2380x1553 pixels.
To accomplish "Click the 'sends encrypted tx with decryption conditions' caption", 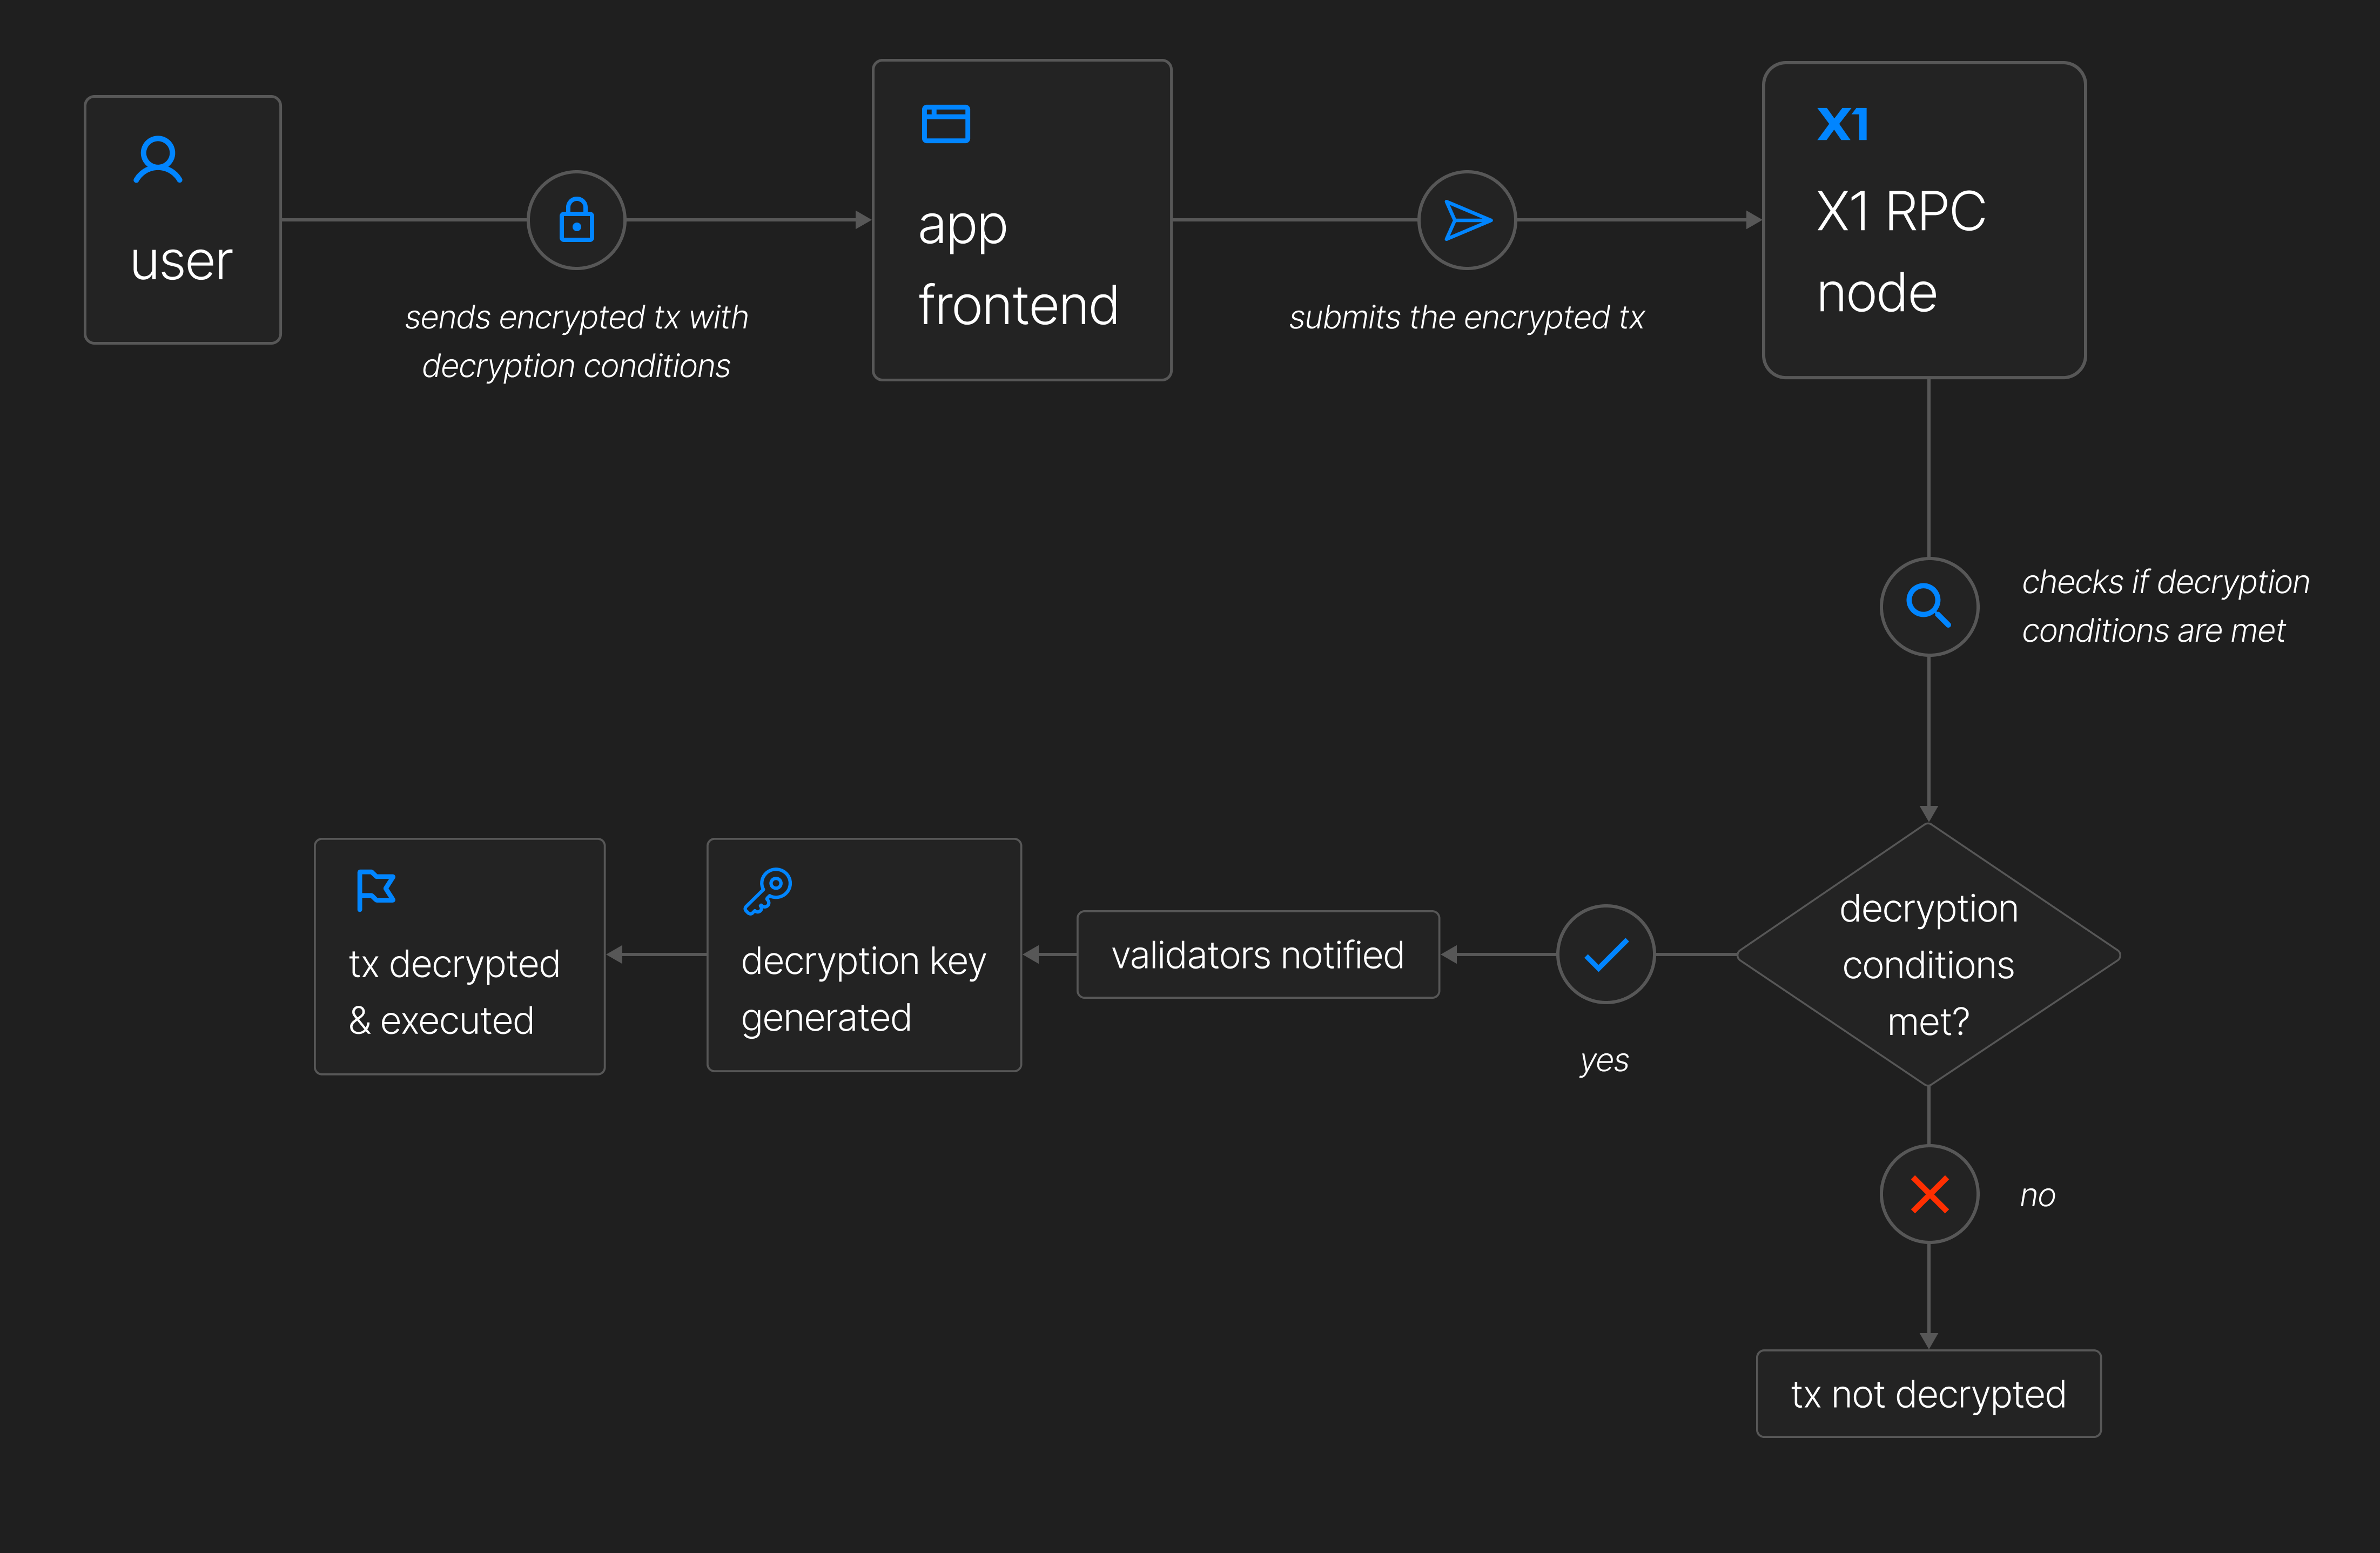I will (576, 342).
